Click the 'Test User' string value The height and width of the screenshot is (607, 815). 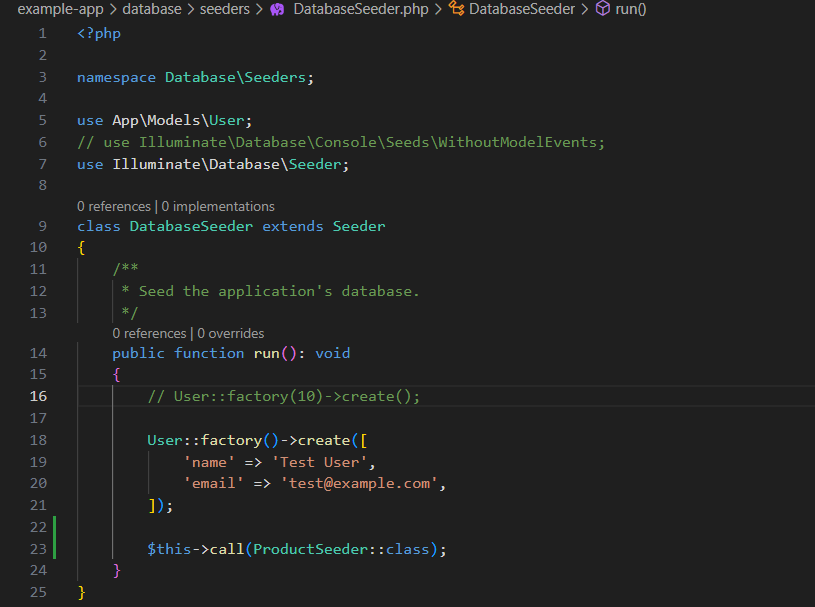[319, 463]
